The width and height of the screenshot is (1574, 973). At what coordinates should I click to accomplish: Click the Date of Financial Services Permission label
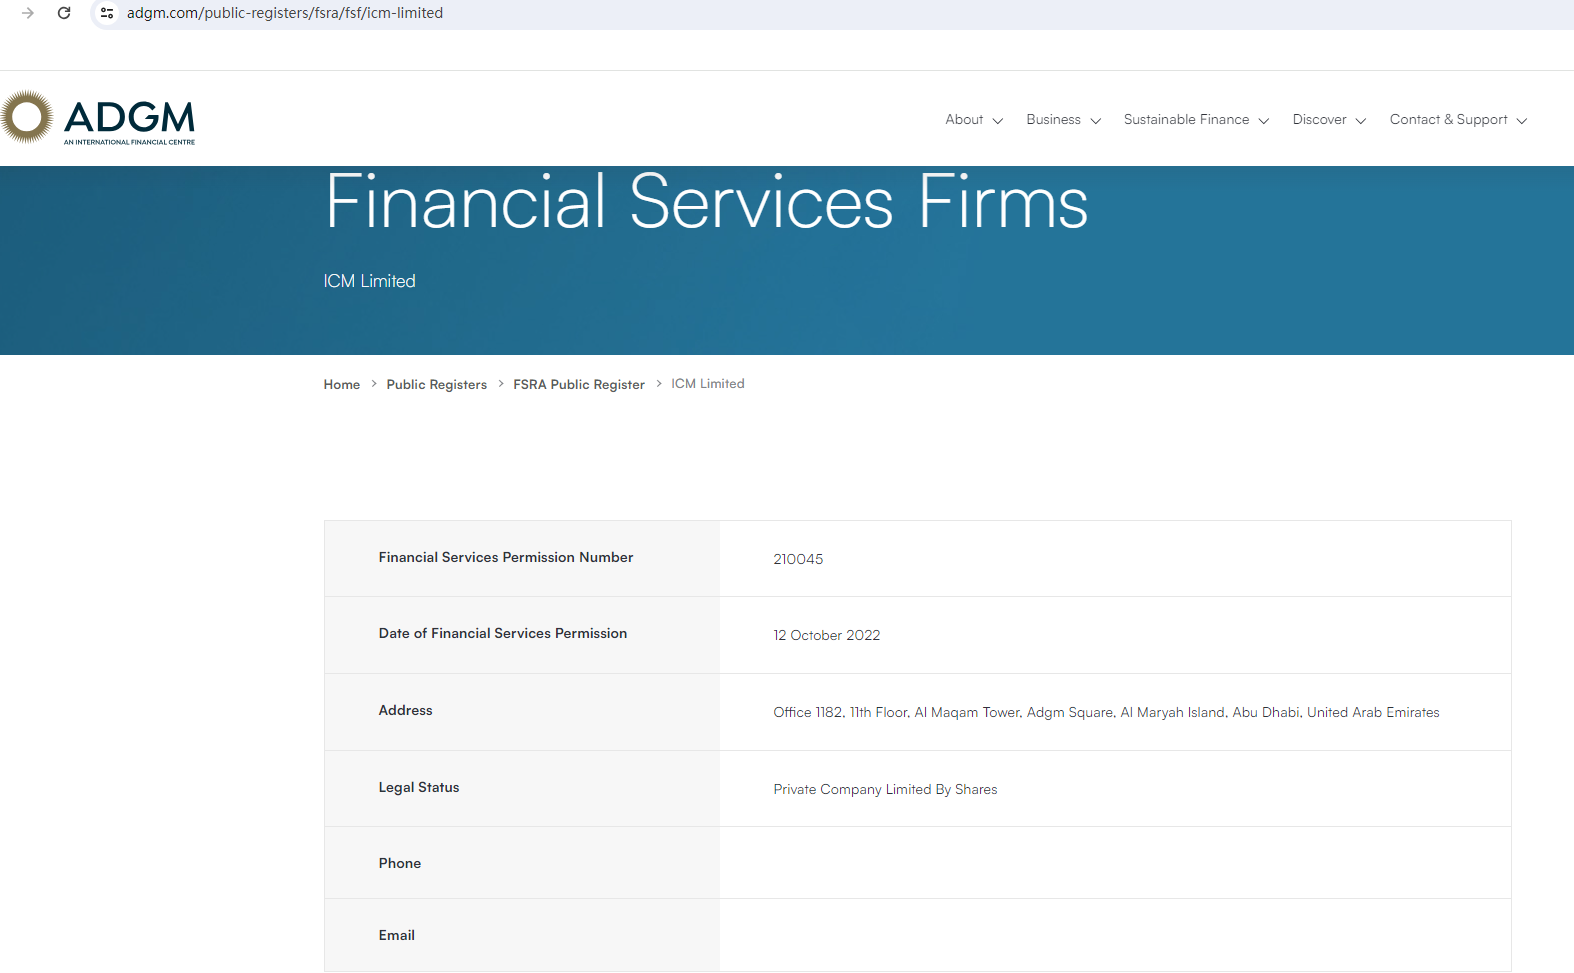coord(503,634)
